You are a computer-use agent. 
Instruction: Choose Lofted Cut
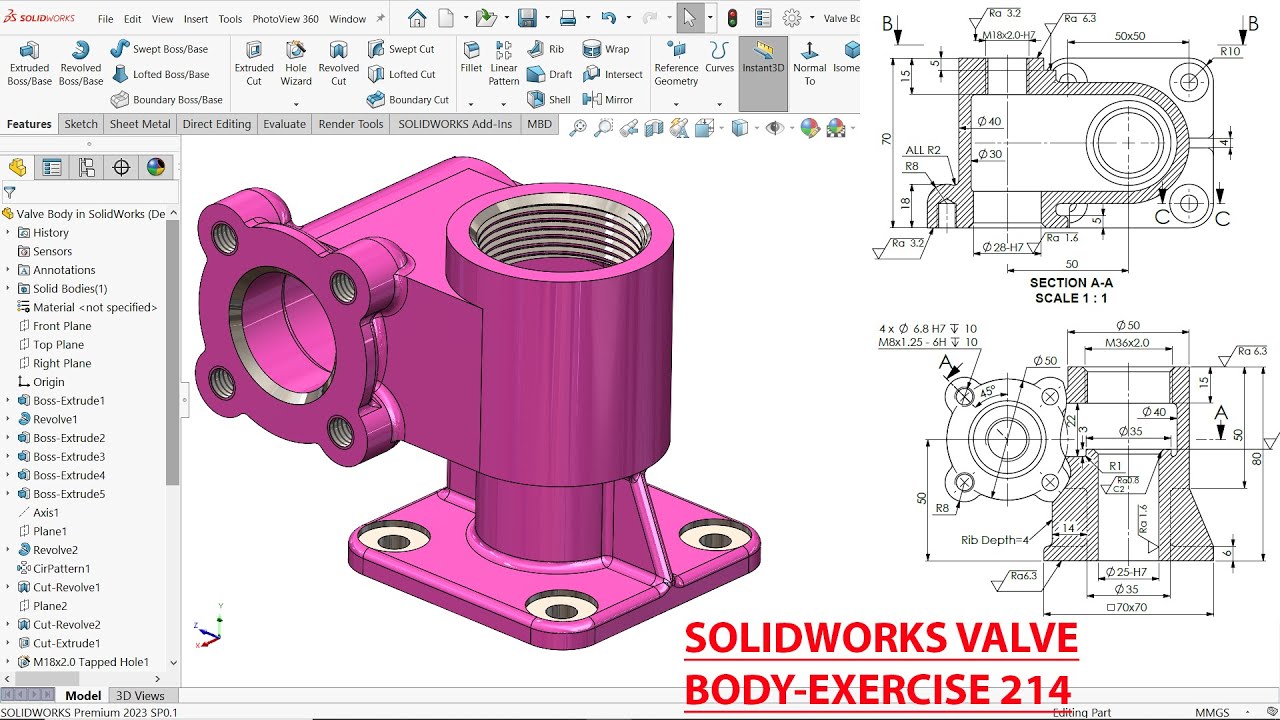(x=400, y=74)
